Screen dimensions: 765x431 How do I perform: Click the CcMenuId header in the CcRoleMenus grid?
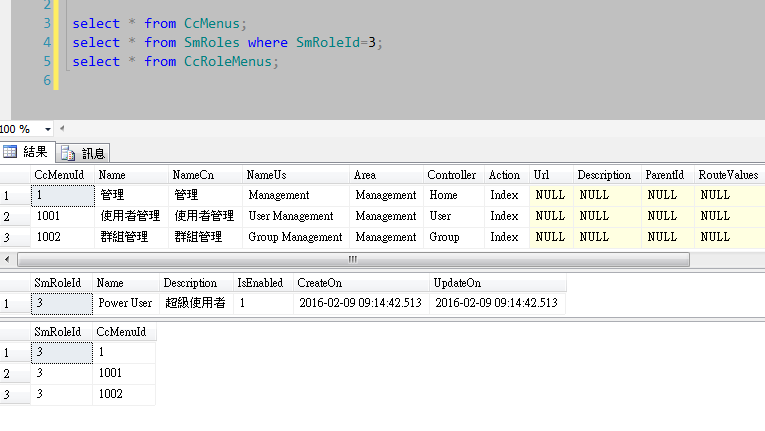[x=124, y=332]
